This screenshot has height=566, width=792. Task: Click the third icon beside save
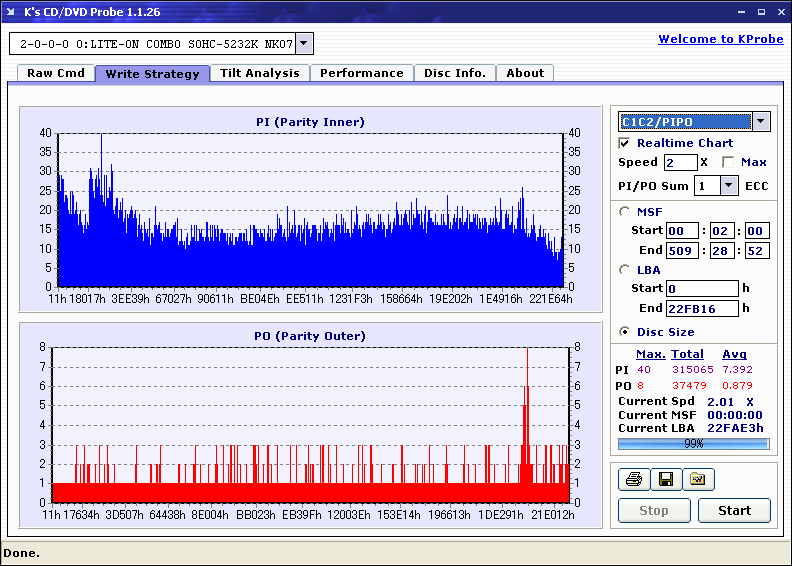(x=698, y=480)
